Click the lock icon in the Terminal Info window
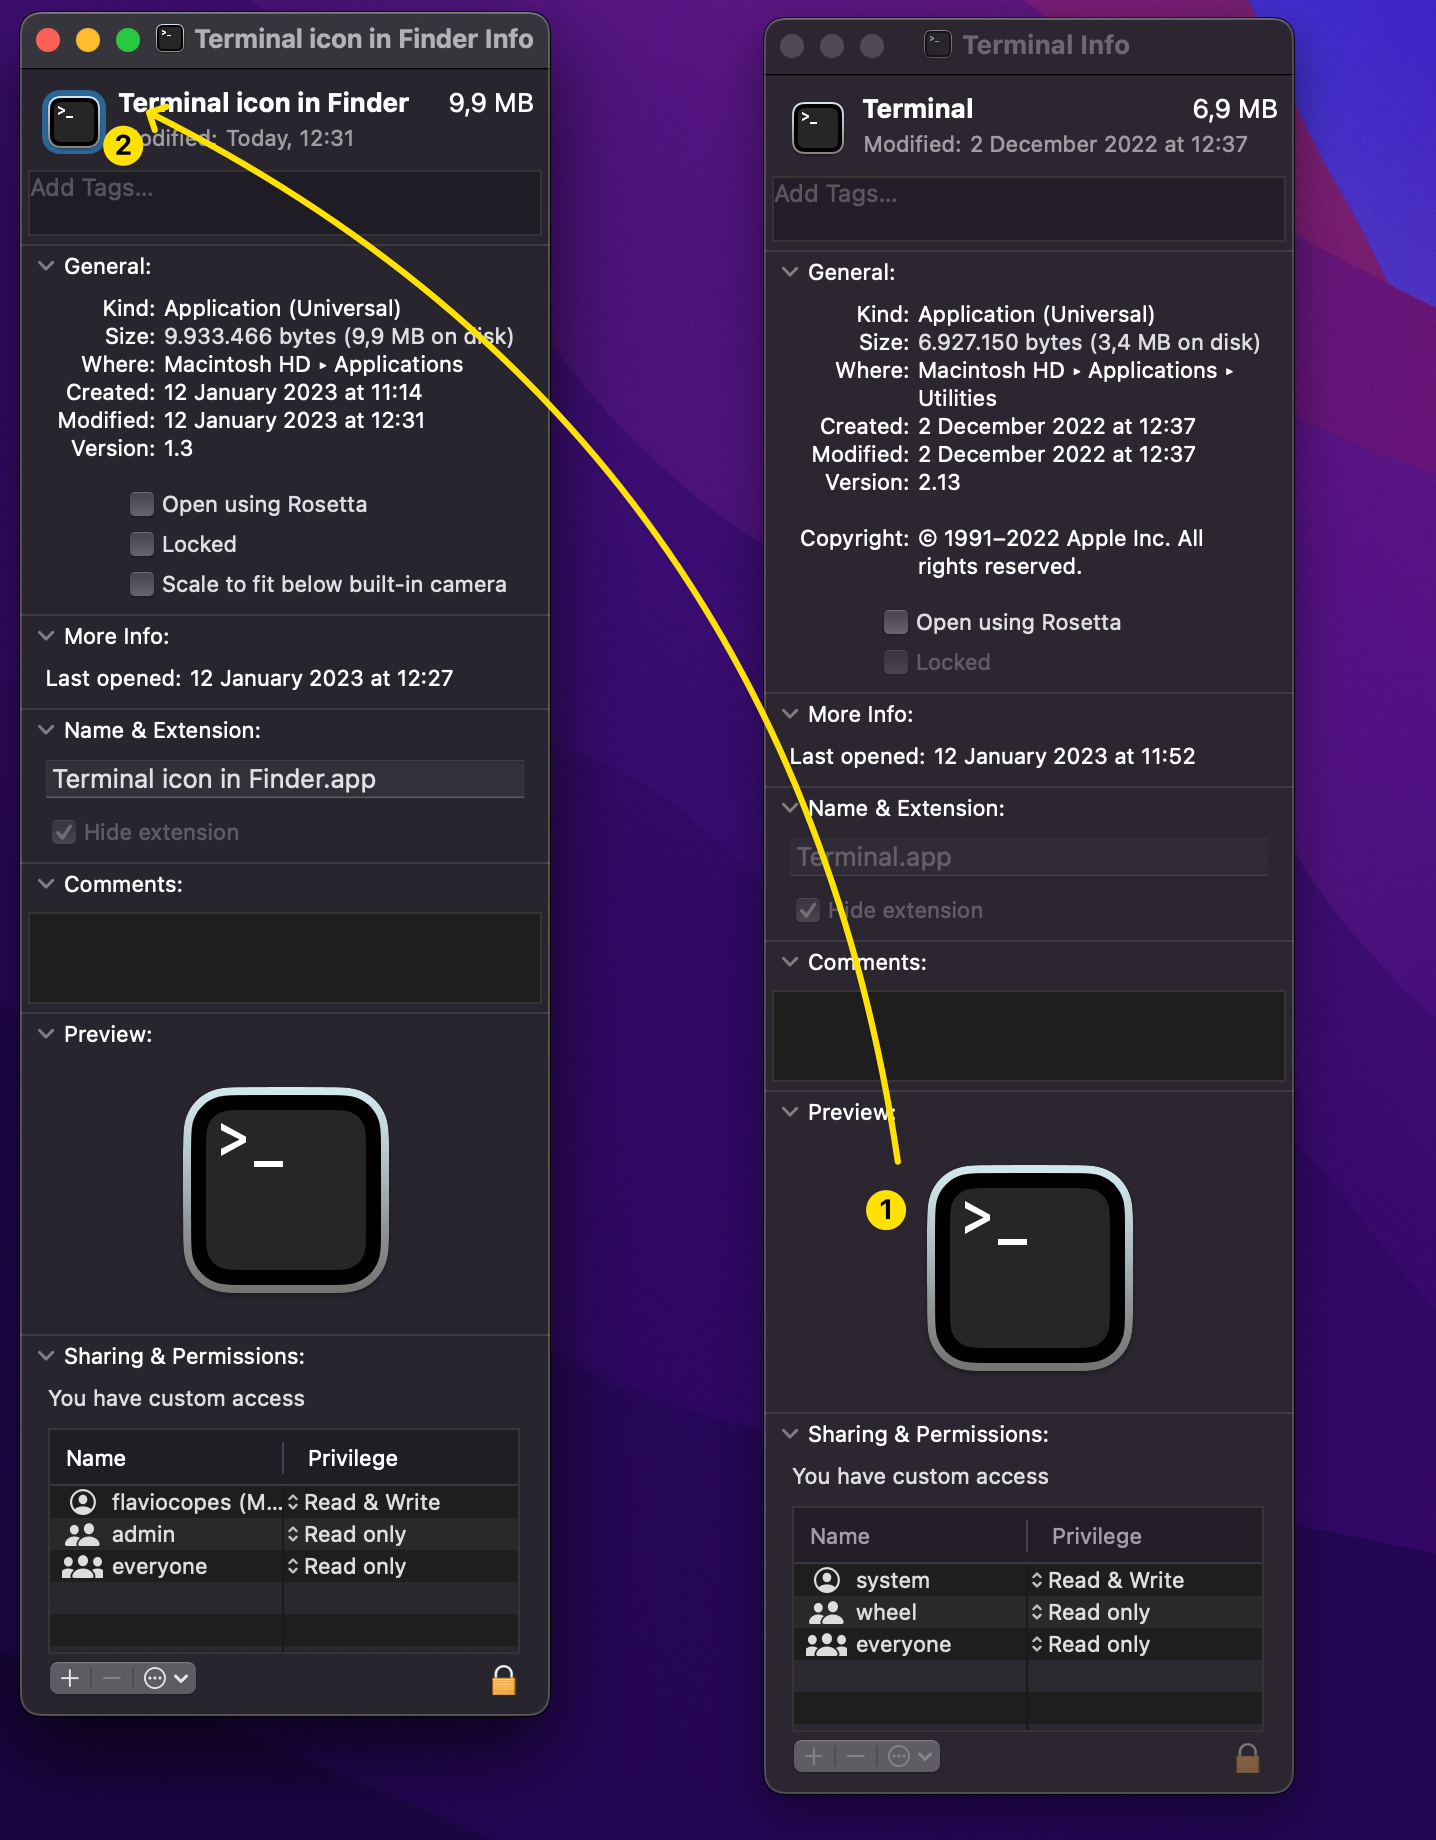1436x1840 pixels. pyautogui.click(x=1247, y=1757)
